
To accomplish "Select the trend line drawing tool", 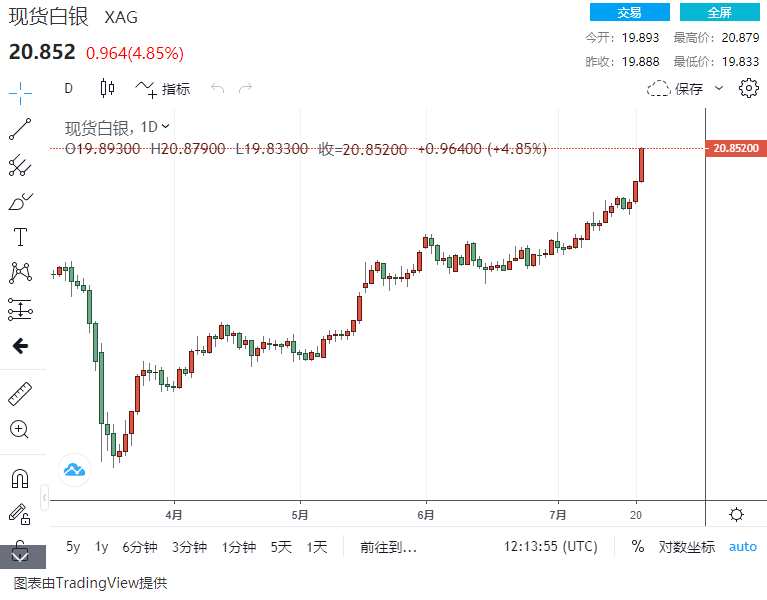I will tap(20, 129).
